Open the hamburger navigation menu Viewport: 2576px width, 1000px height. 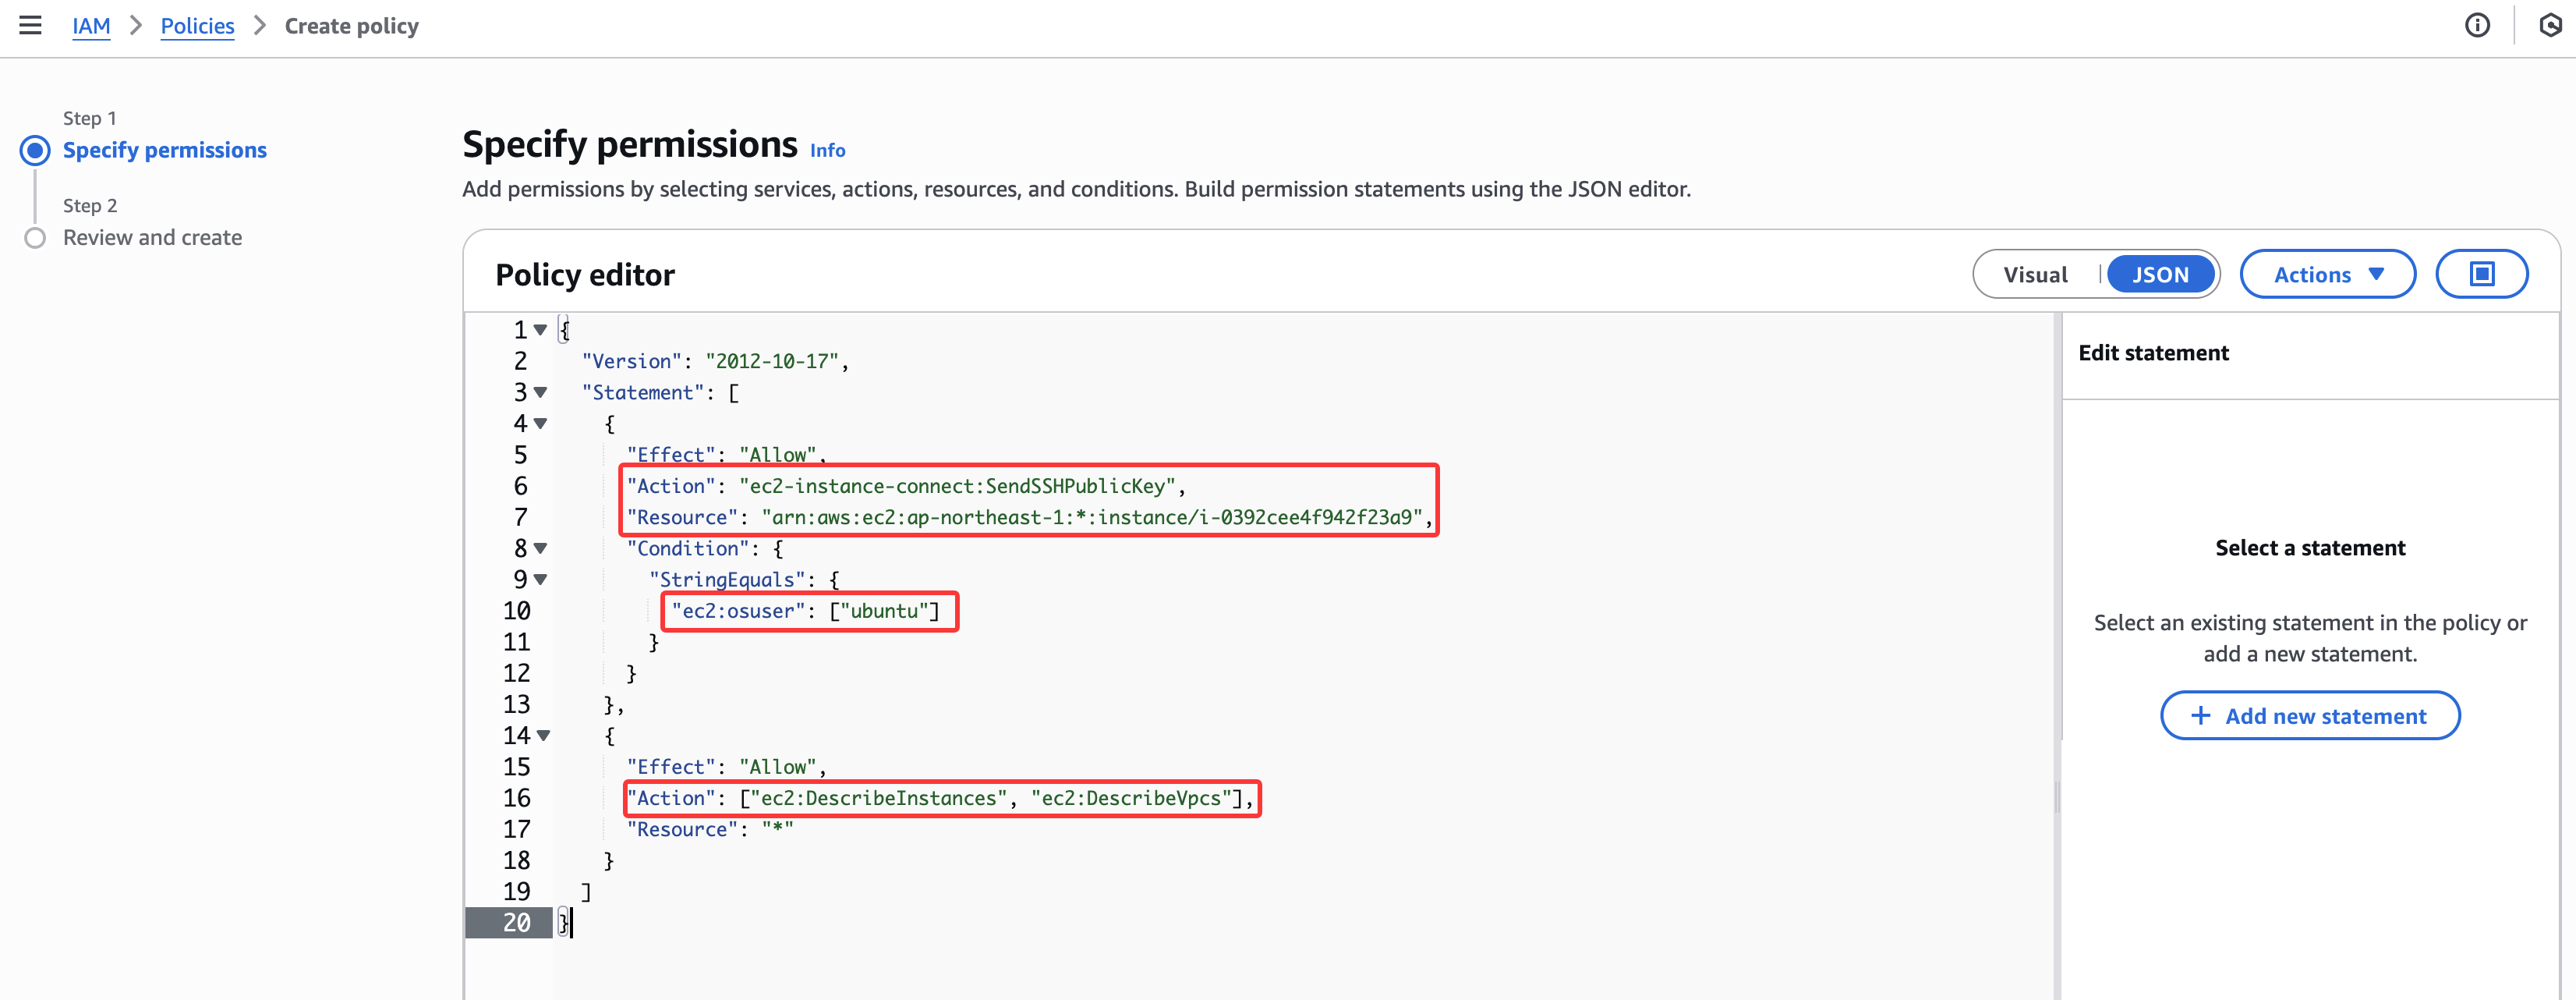tap(30, 26)
